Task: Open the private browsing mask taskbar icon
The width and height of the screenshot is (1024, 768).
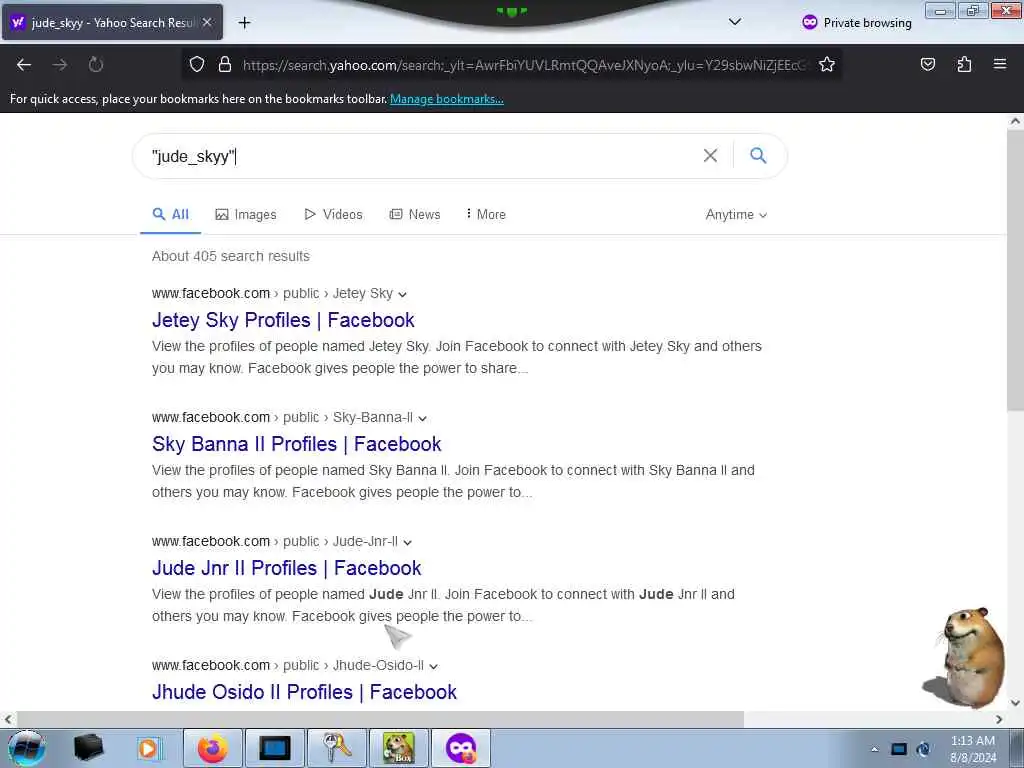Action: [460, 748]
